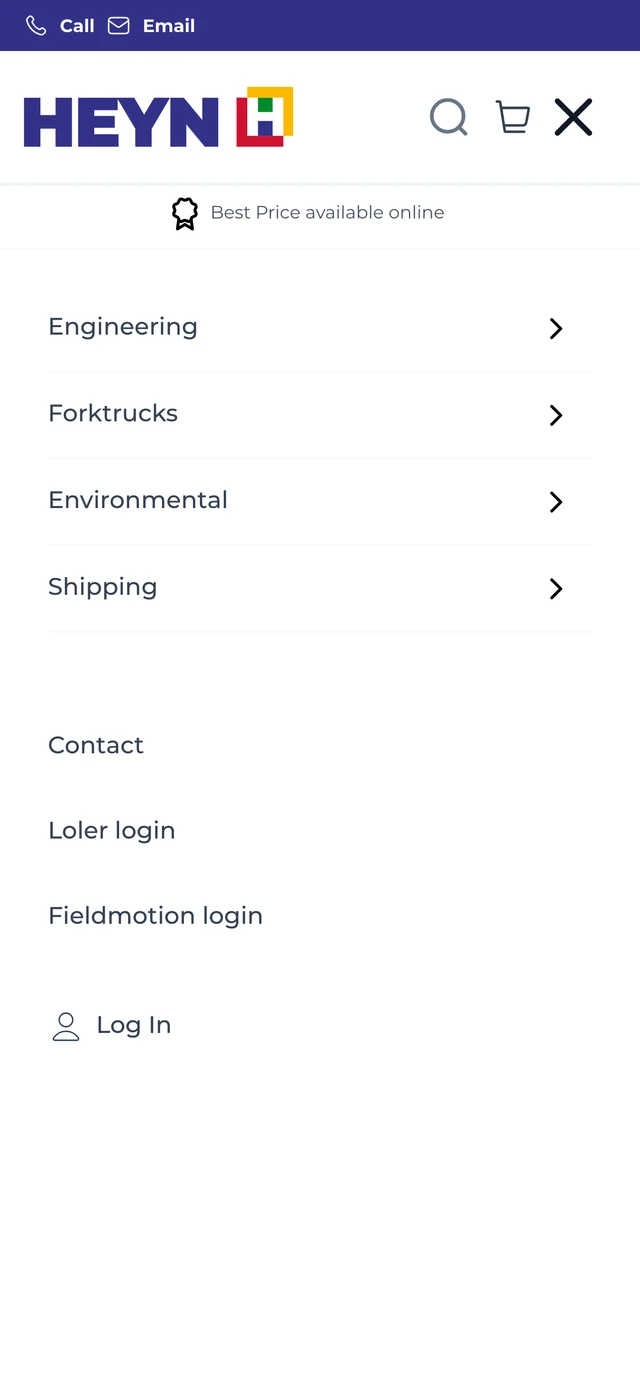Click the phone icon in the top bar
This screenshot has width=640, height=1385.
(x=36, y=26)
